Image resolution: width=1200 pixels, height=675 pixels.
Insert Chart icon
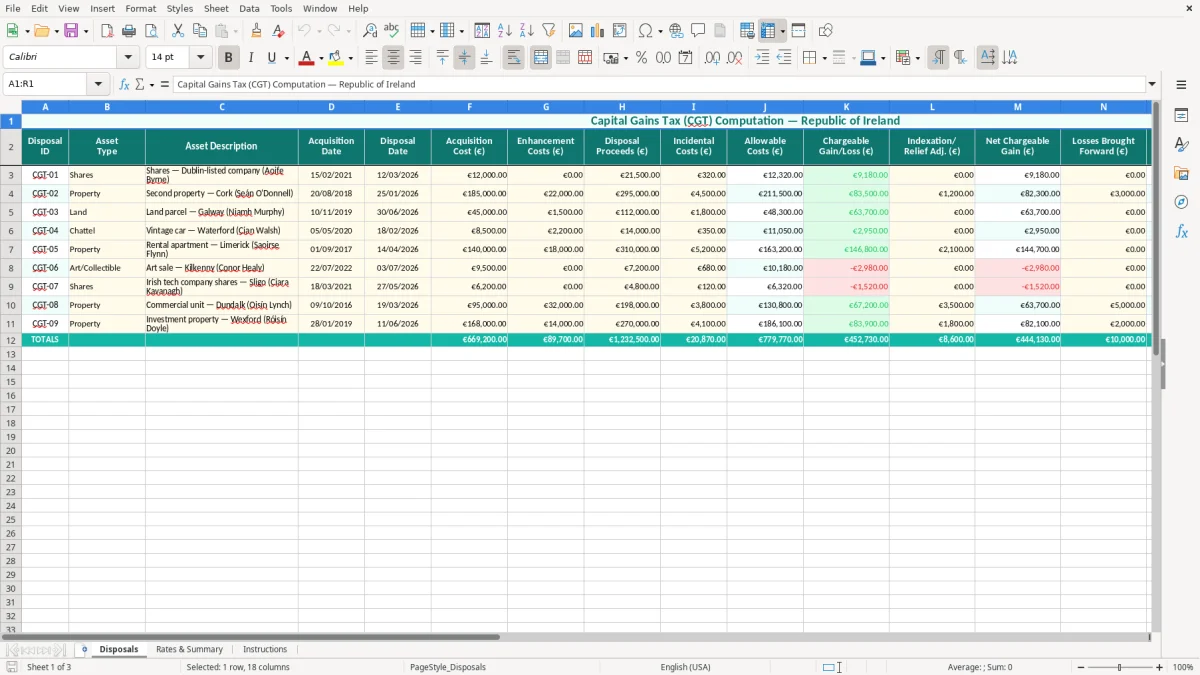[x=598, y=31]
